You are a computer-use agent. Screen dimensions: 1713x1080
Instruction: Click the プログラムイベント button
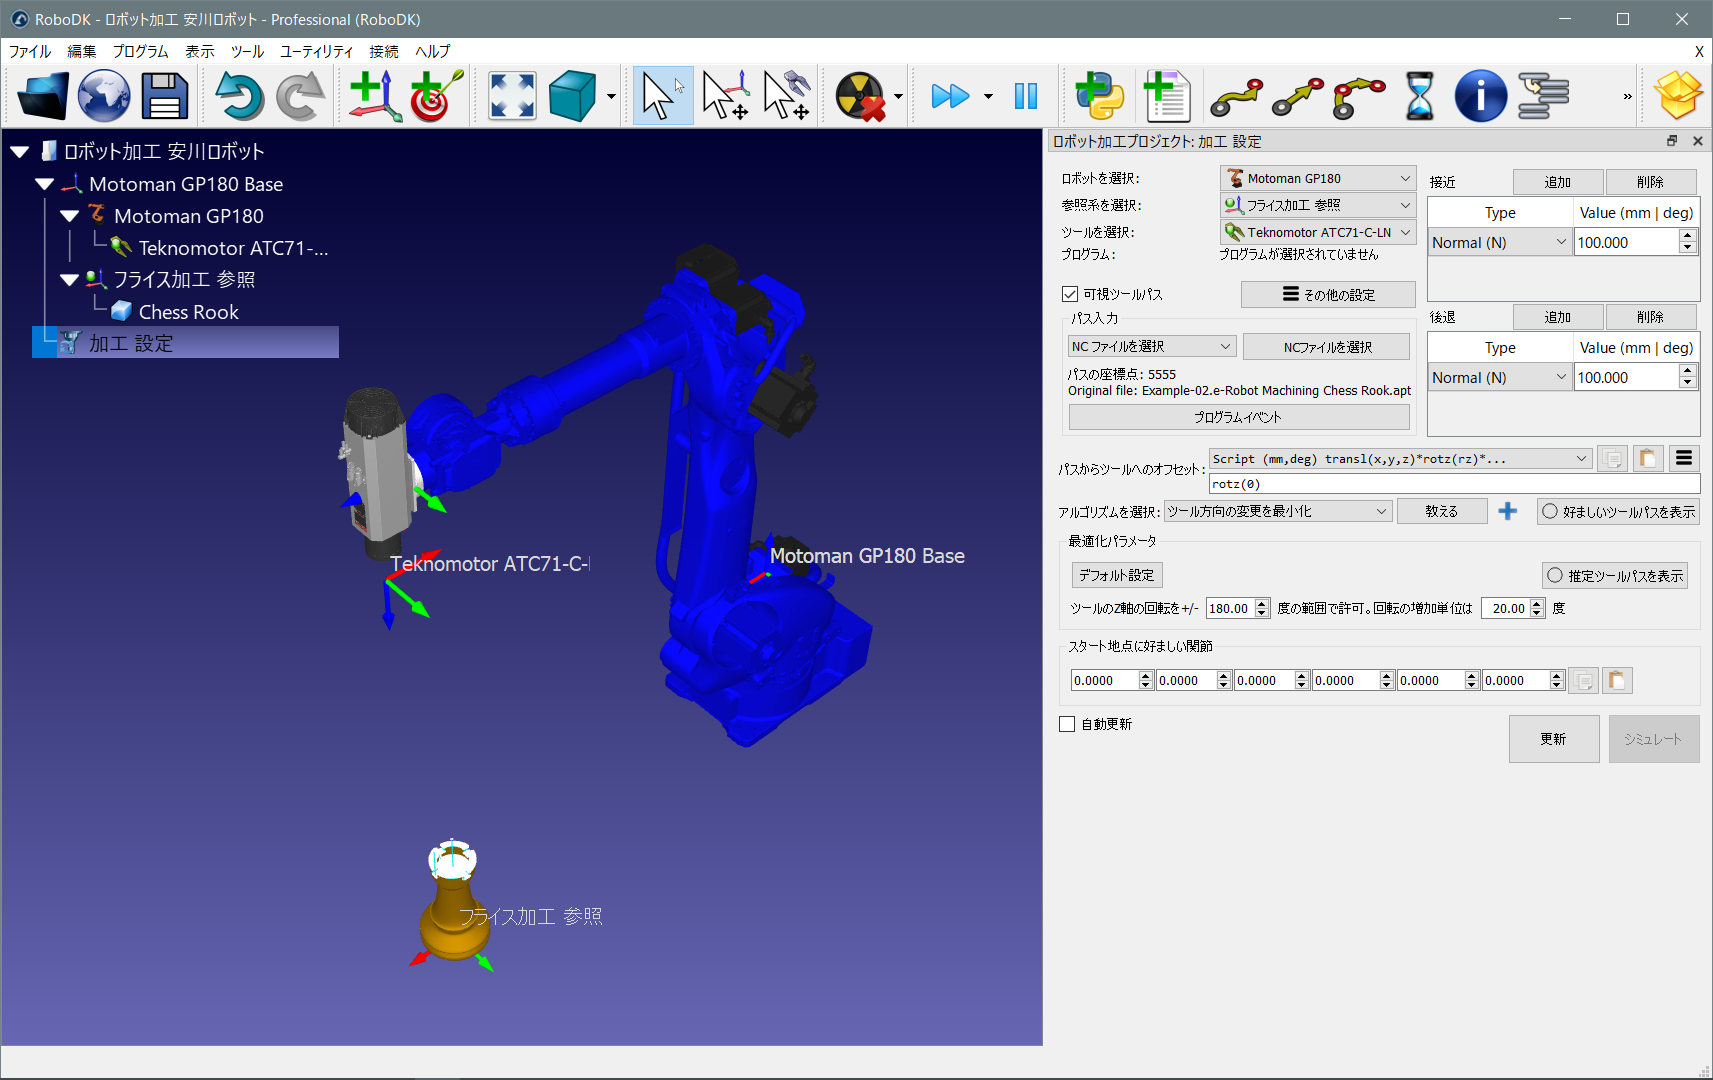[1238, 417]
